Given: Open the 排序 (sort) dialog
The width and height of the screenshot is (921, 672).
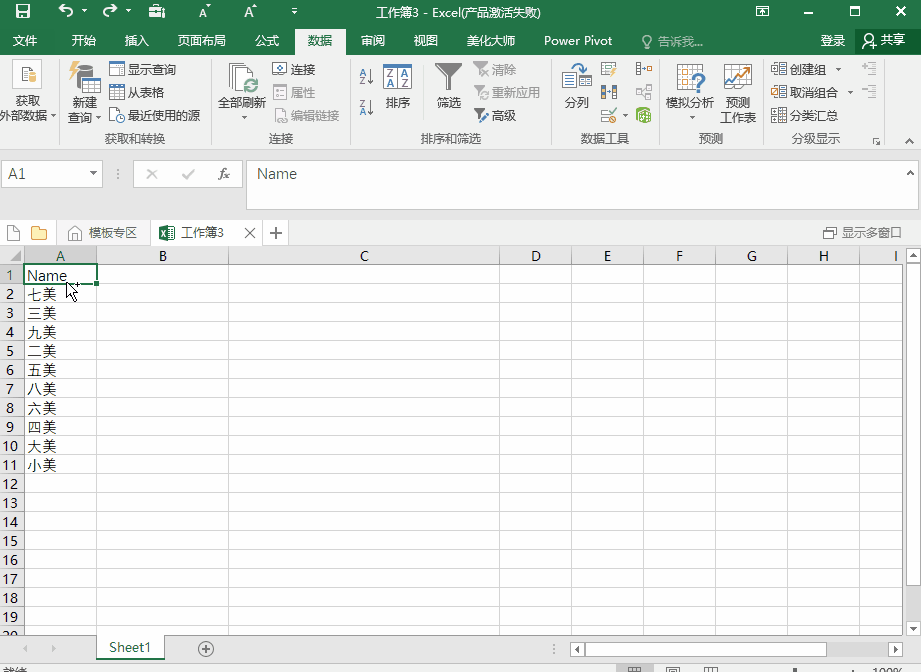Looking at the screenshot, I should [398, 87].
